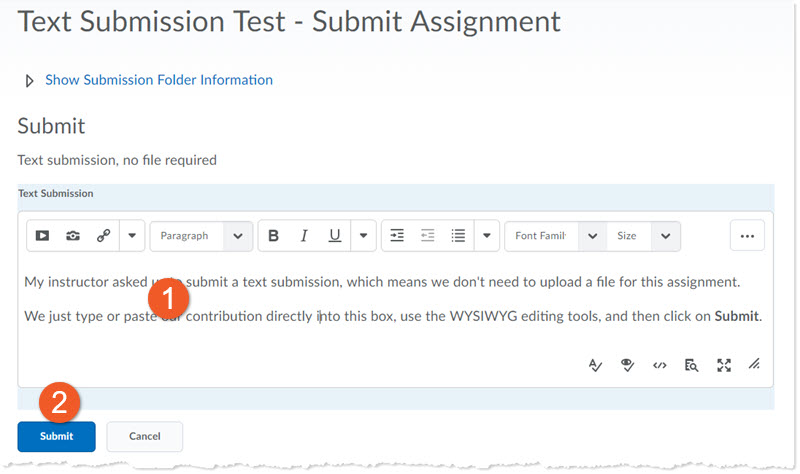The image size is (800, 474).
Task: Open the accessibility checker eye icon
Action: (x=628, y=365)
